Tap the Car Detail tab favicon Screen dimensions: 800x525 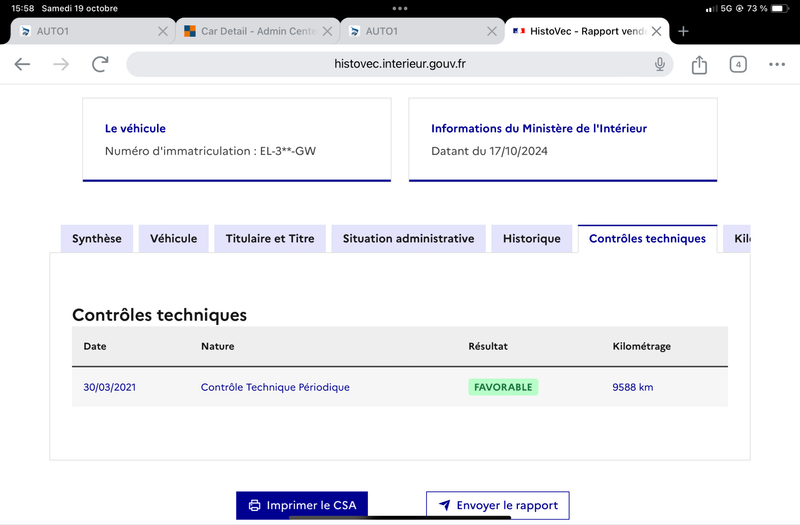point(190,31)
